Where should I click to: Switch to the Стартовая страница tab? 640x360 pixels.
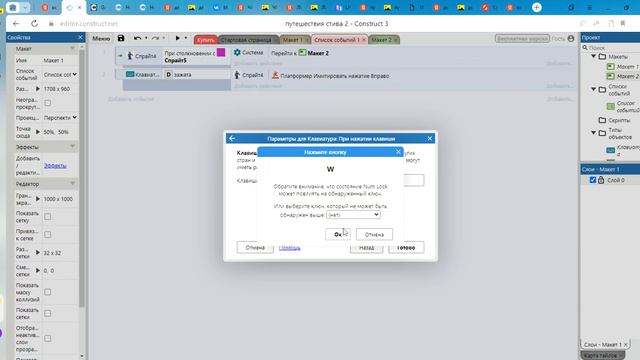(246, 40)
